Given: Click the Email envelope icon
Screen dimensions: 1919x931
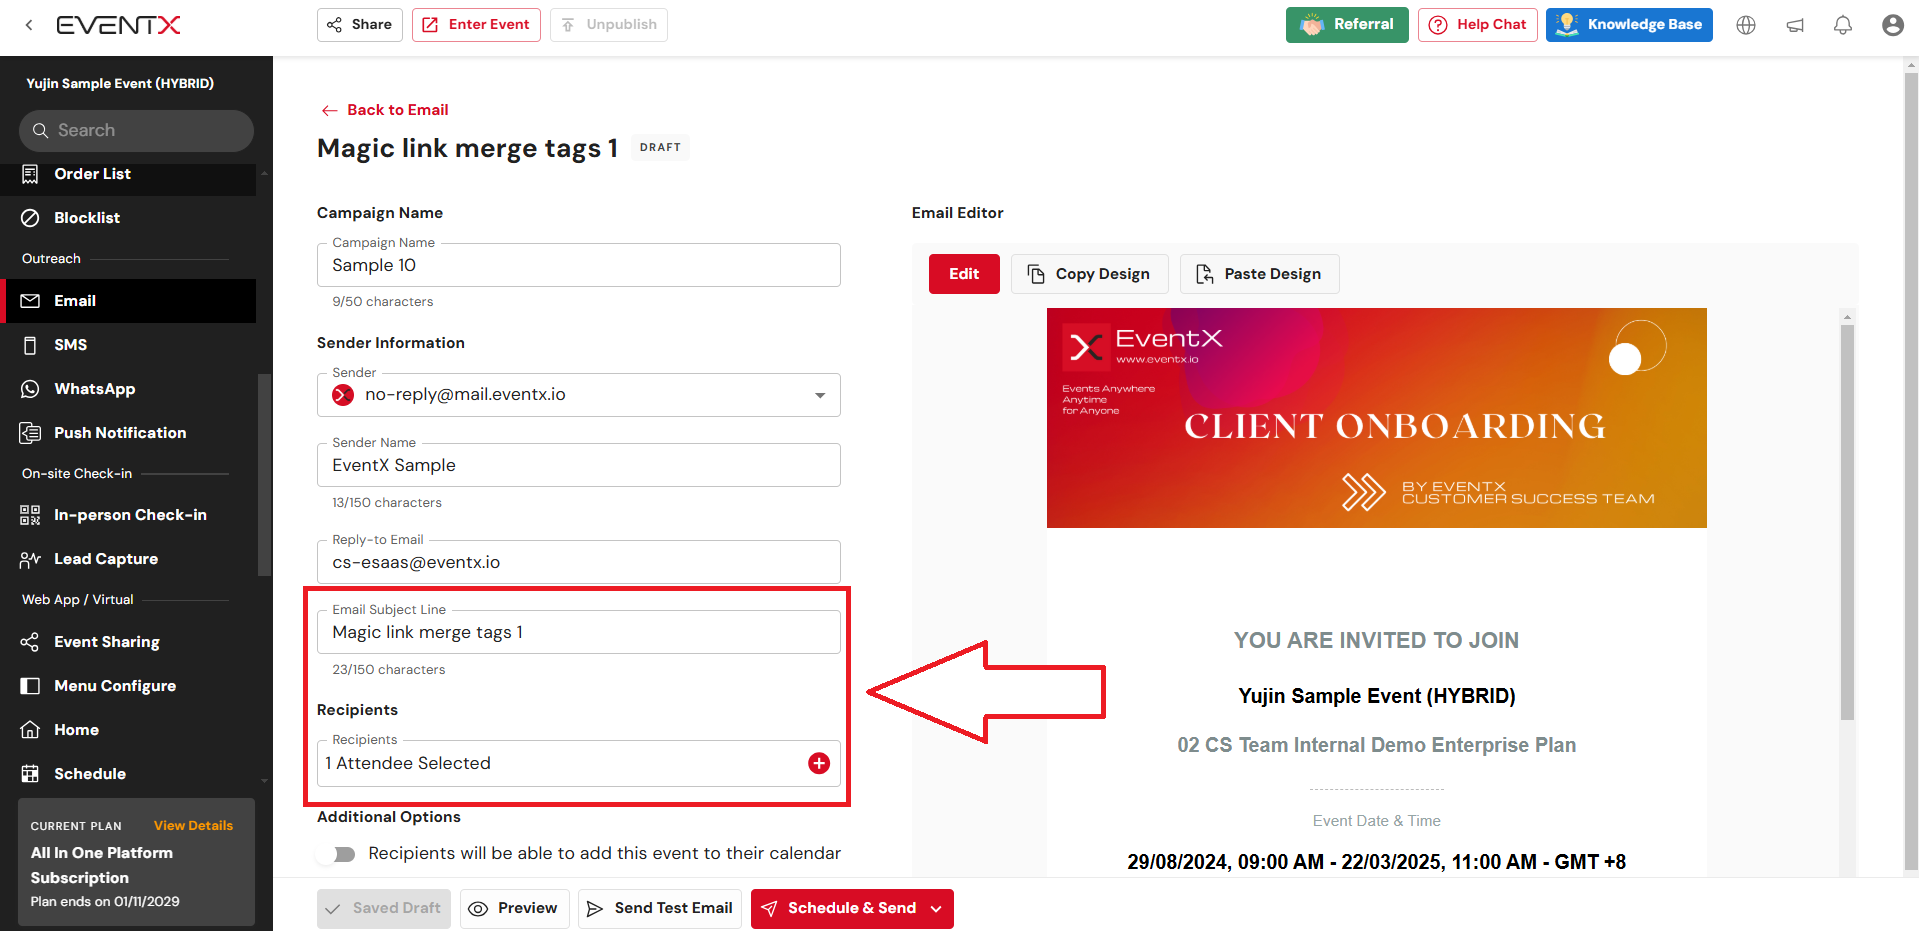Looking at the screenshot, I should (30, 301).
